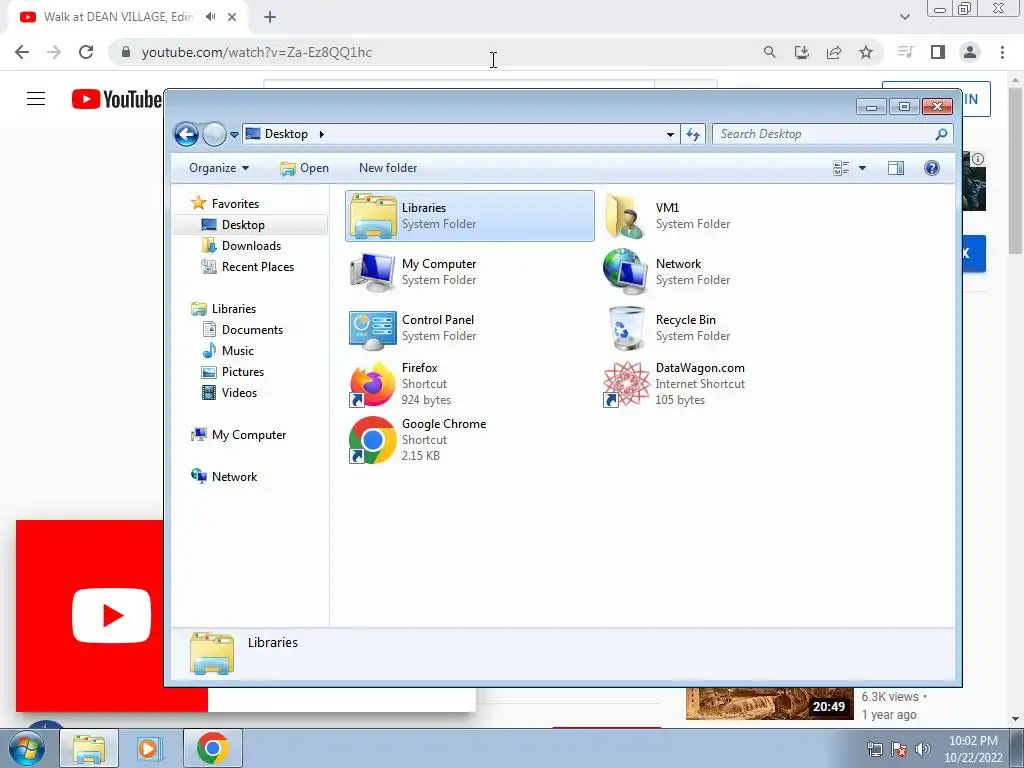Click Windows Explorer taskbar icon
1024x768 pixels.
click(89, 748)
